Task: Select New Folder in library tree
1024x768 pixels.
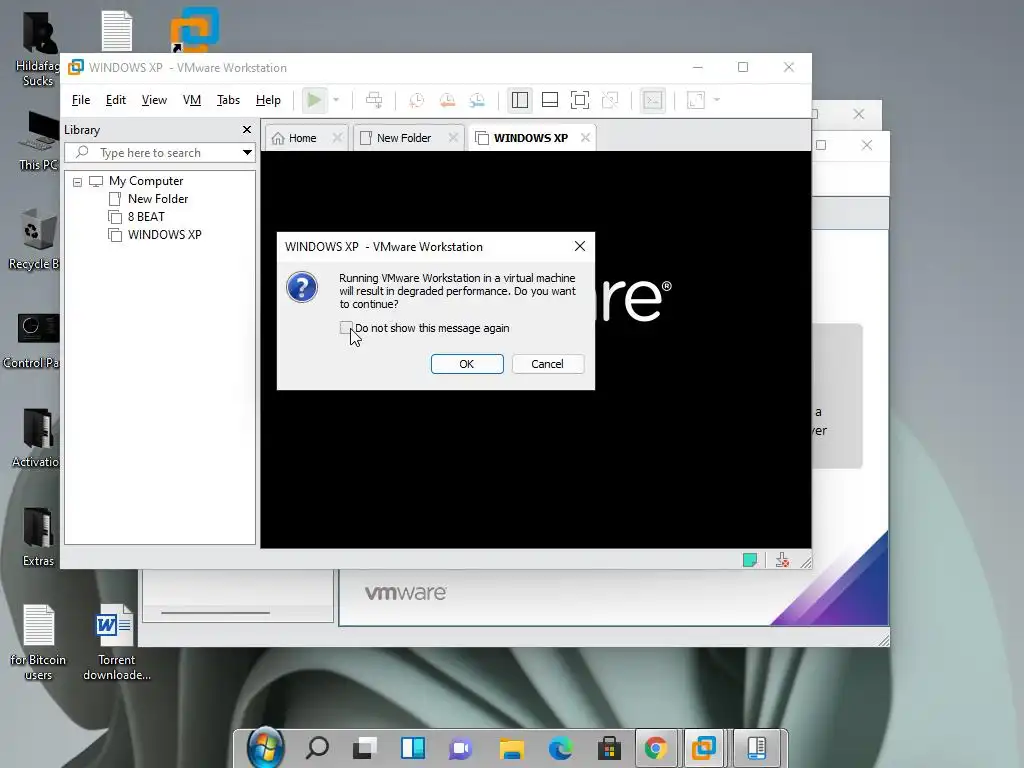Action: point(157,199)
